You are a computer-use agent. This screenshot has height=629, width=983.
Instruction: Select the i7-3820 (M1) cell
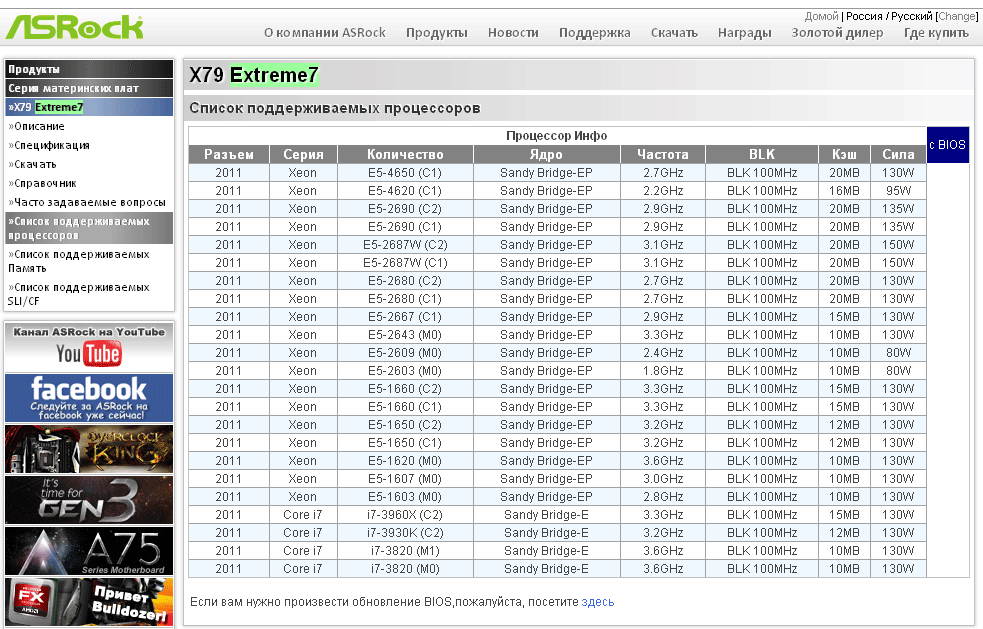pyautogui.click(x=405, y=551)
